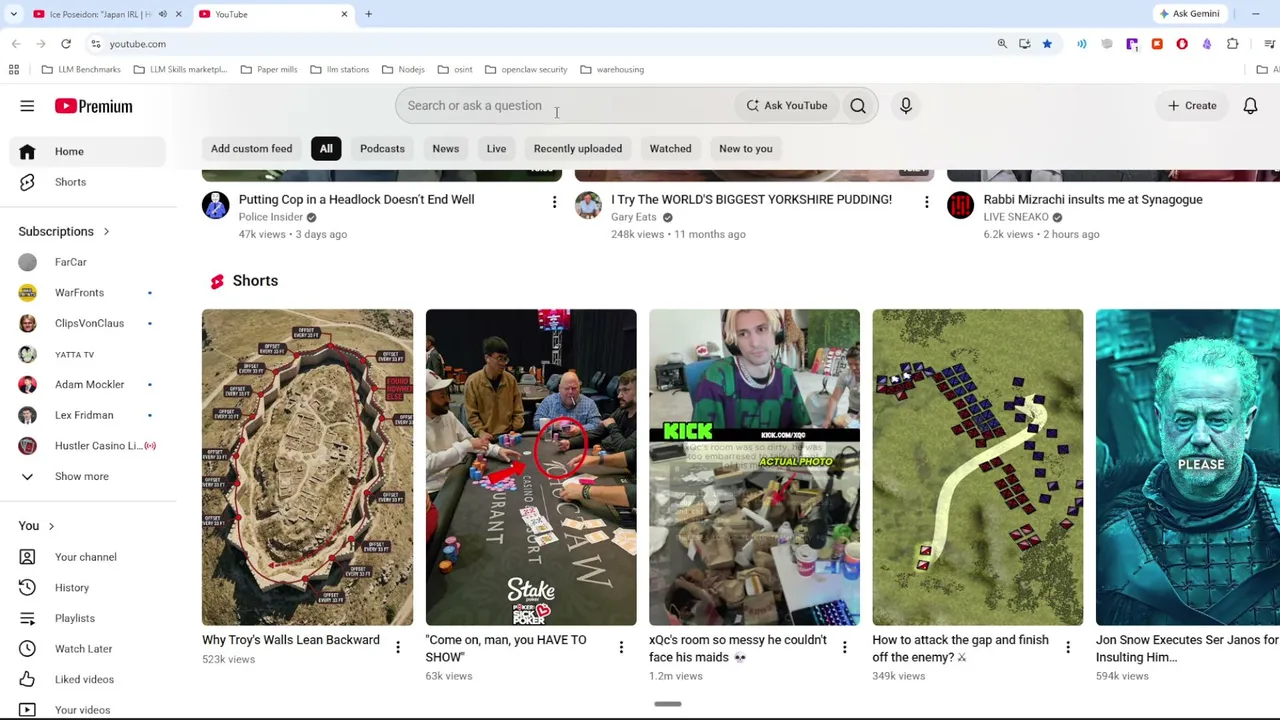Play the How to attack the gap short
The image size is (1280, 720).
pos(978,467)
